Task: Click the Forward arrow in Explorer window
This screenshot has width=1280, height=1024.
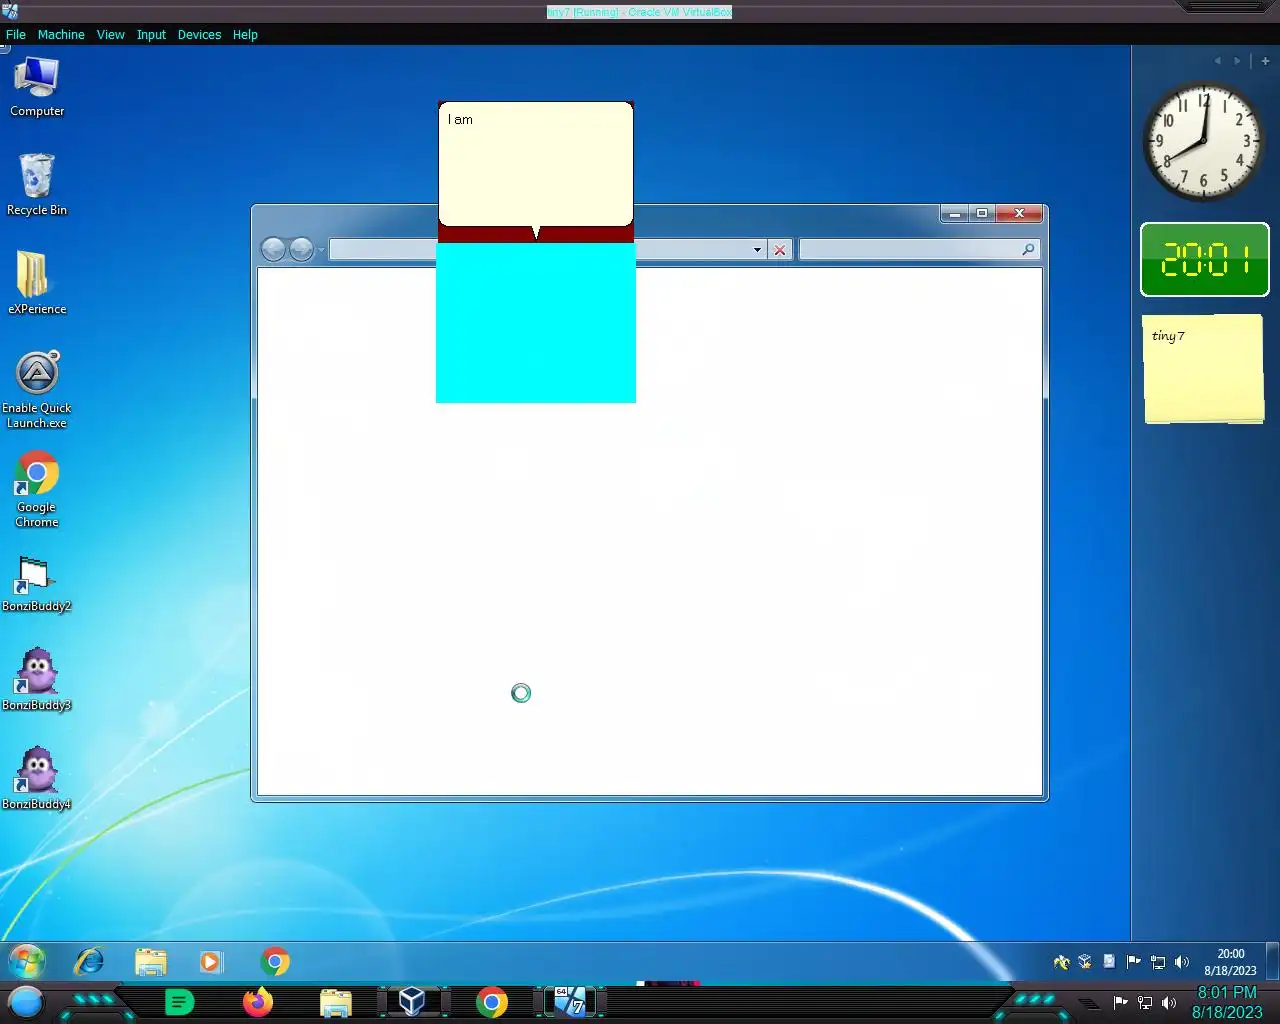Action: [x=301, y=249]
